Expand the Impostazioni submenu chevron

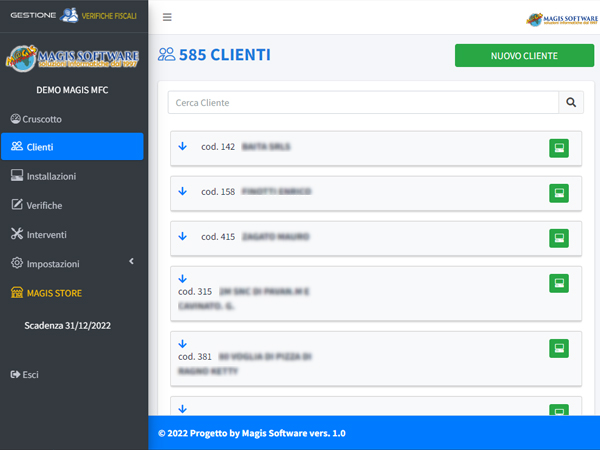(x=132, y=261)
